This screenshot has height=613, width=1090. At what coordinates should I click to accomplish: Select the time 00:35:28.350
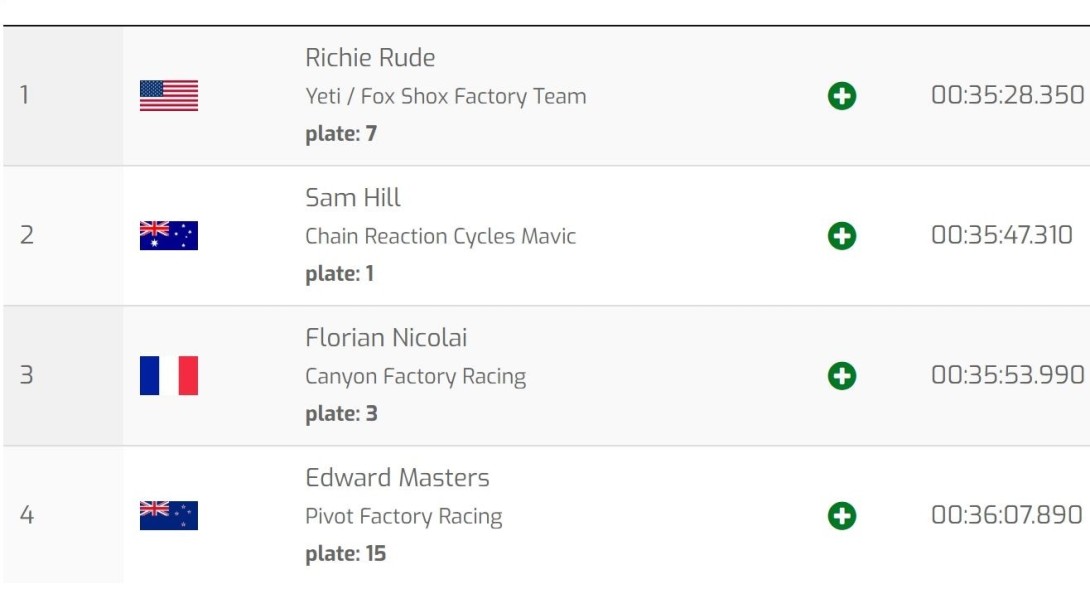1008,95
